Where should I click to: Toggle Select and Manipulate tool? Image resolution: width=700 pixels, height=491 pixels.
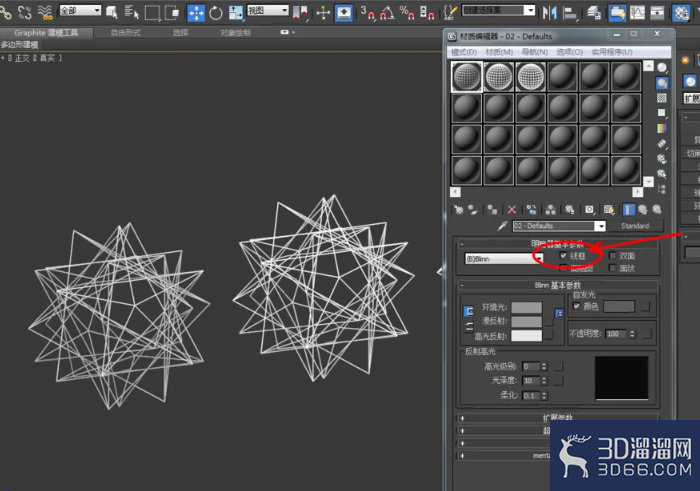pos(323,12)
